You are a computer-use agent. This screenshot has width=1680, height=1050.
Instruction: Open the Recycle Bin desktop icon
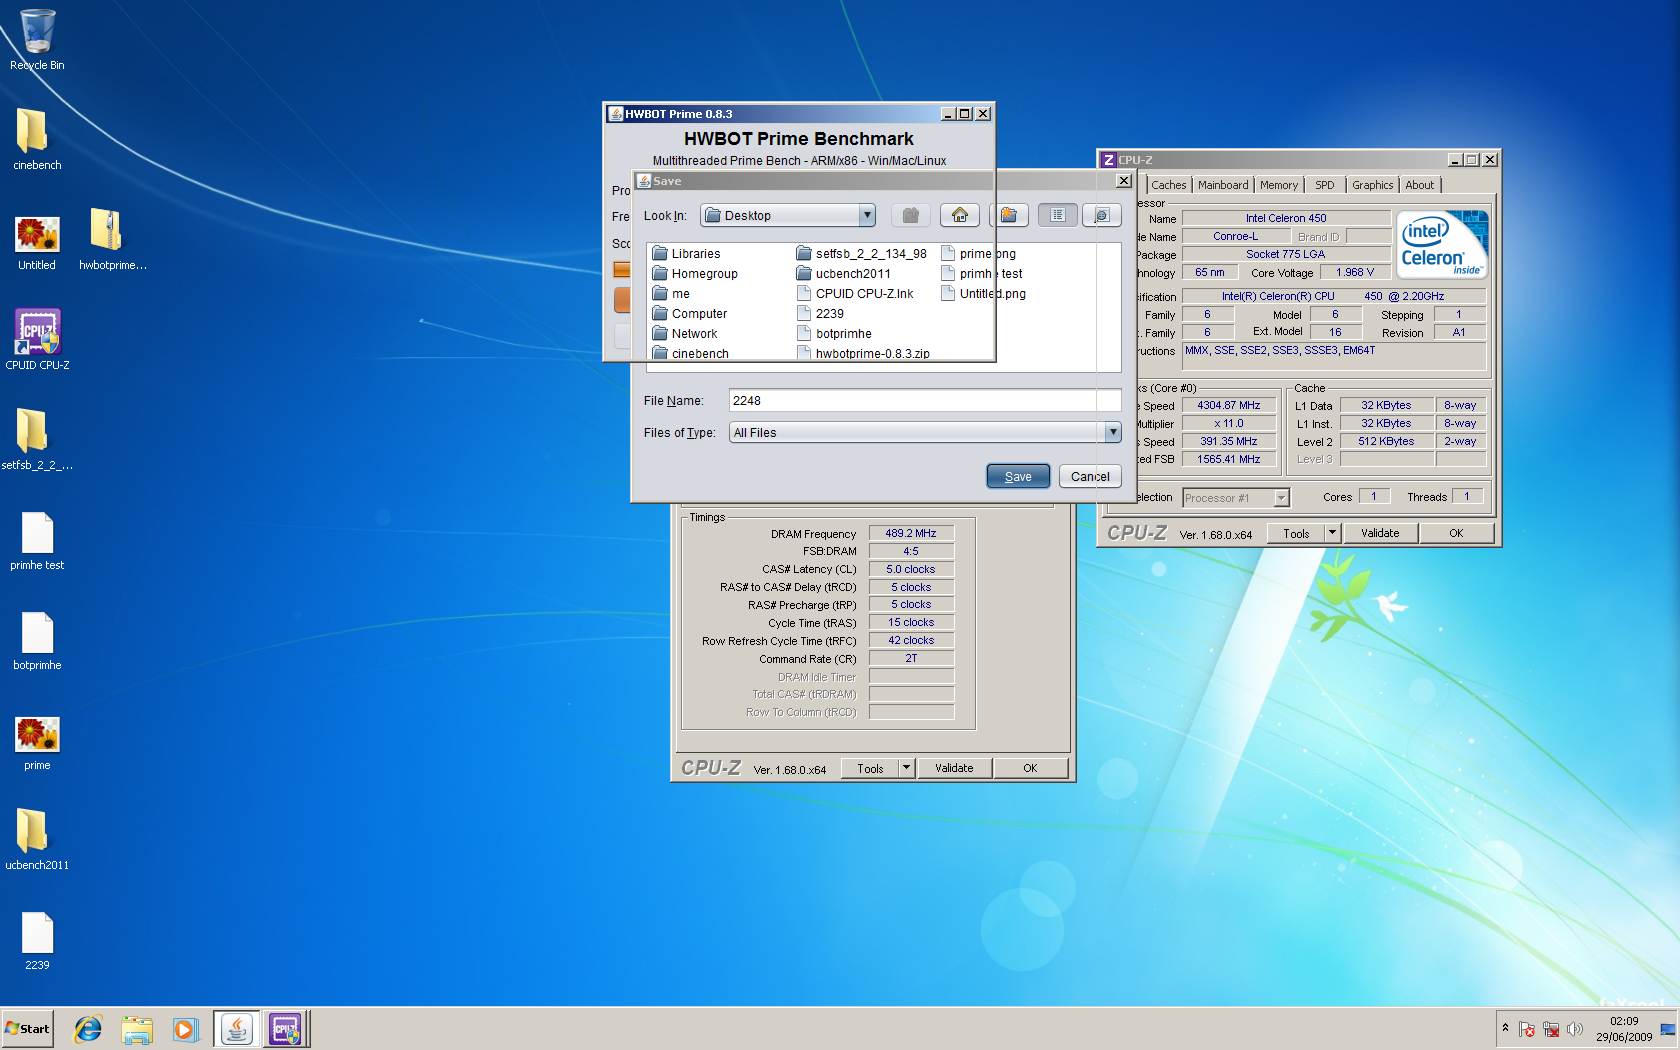[37, 40]
